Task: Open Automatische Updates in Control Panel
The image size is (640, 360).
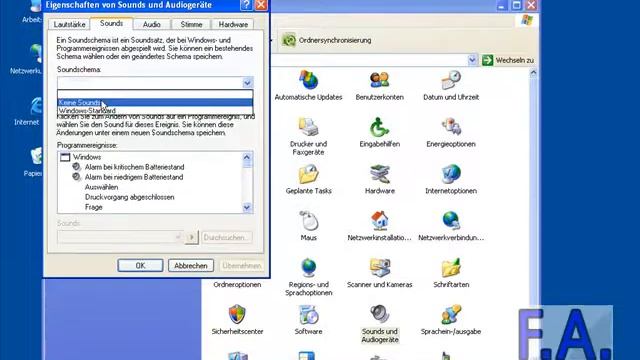Action: coord(308,85)
